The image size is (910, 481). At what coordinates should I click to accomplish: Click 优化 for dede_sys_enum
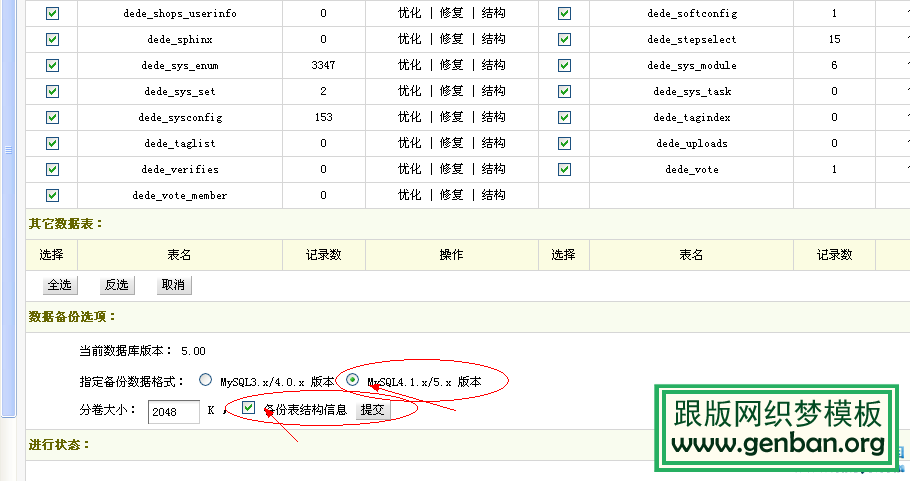(x=410, y=65)
